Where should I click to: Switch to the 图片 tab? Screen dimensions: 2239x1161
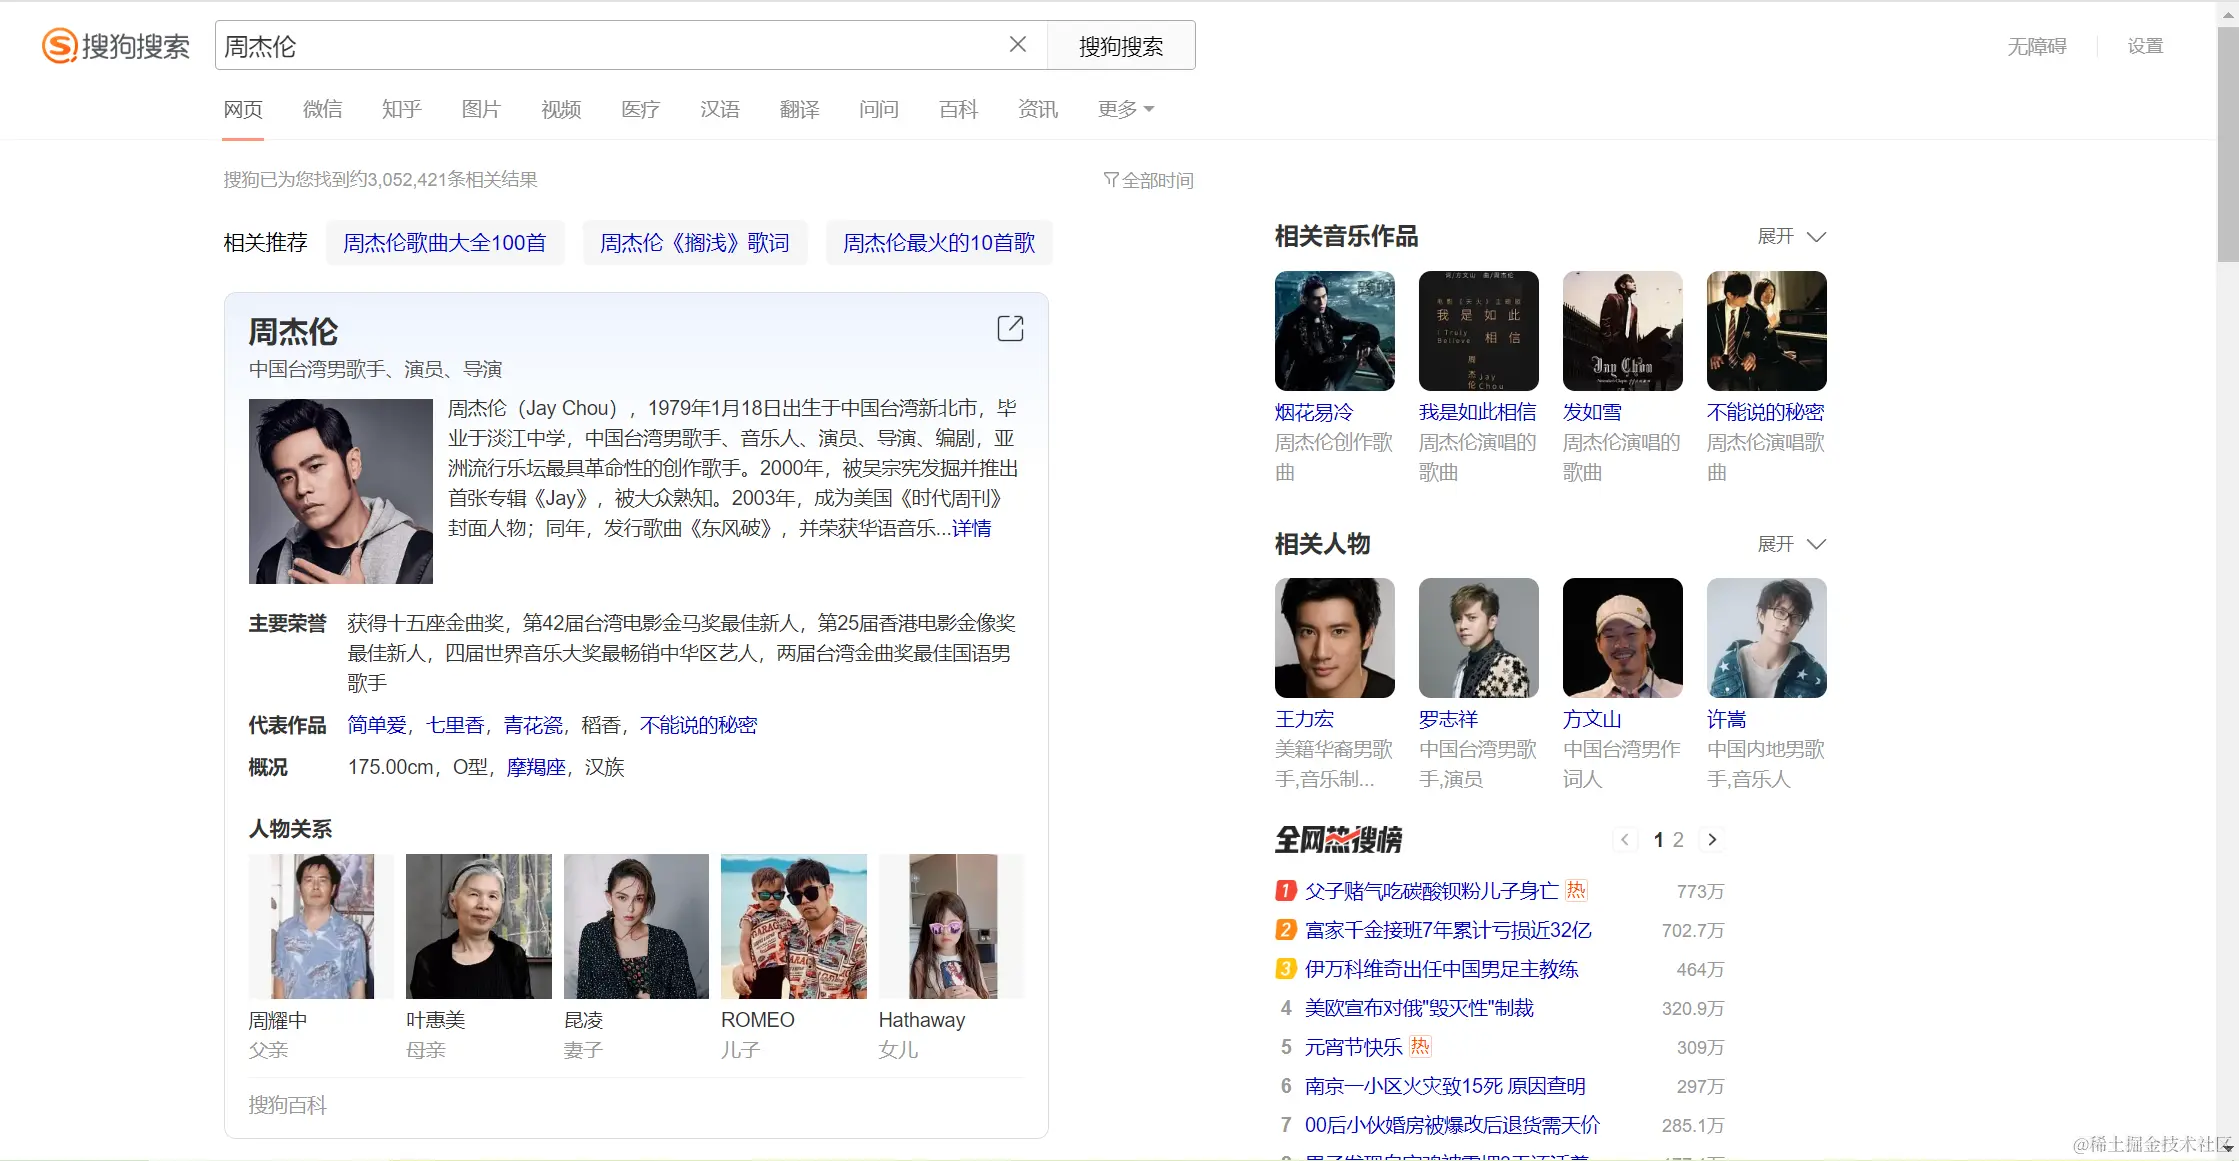pos(481,109)
